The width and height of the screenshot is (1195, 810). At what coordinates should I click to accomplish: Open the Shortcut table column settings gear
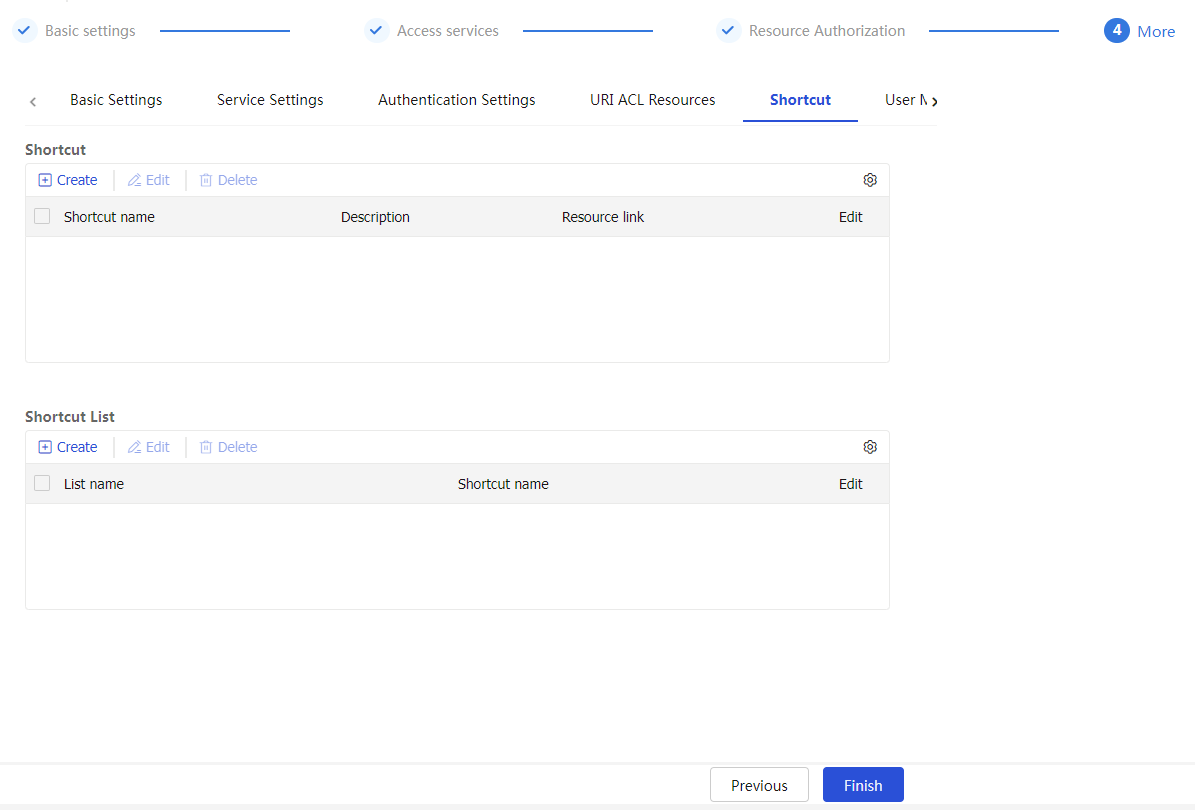pos(870,180)
